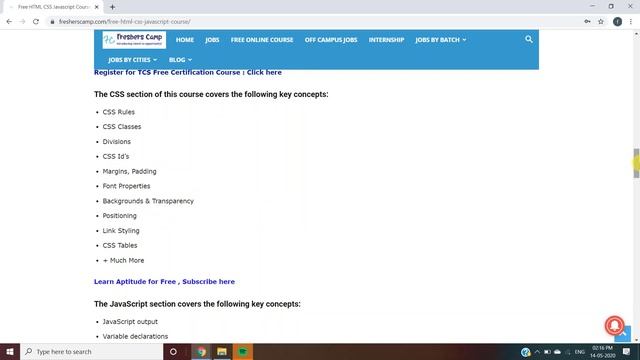The width and height of the screenshot is (640, 360).
Task: Click the browser forward arrow
Action: click(22, 22)
